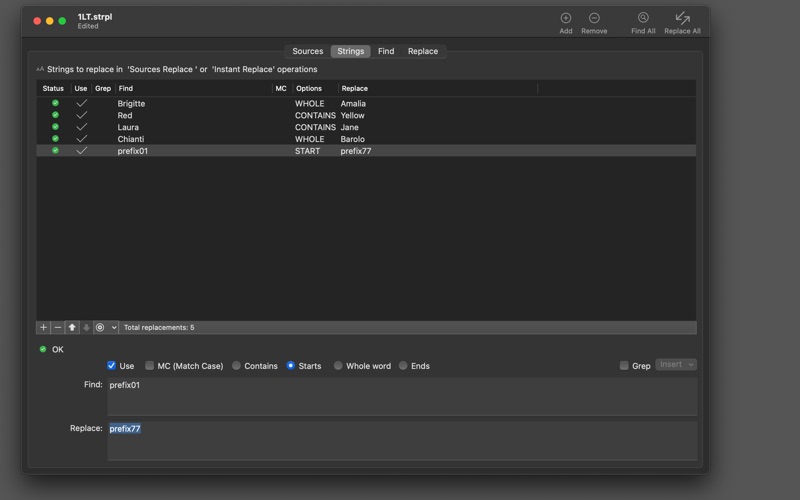This screenshot has height=500, width=800.
Task: Click CONTAINS option in Laura row
Action: pos(315,127)
